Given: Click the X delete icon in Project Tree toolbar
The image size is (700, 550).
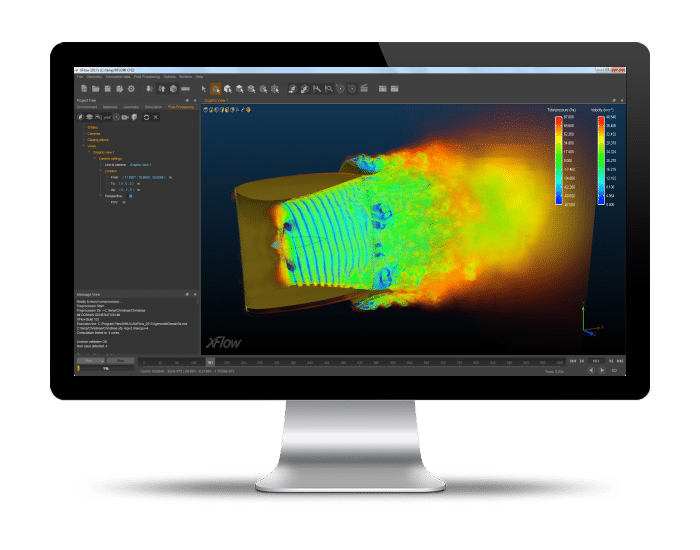Looking at the screenshot, I should click(x=155, y=117).
